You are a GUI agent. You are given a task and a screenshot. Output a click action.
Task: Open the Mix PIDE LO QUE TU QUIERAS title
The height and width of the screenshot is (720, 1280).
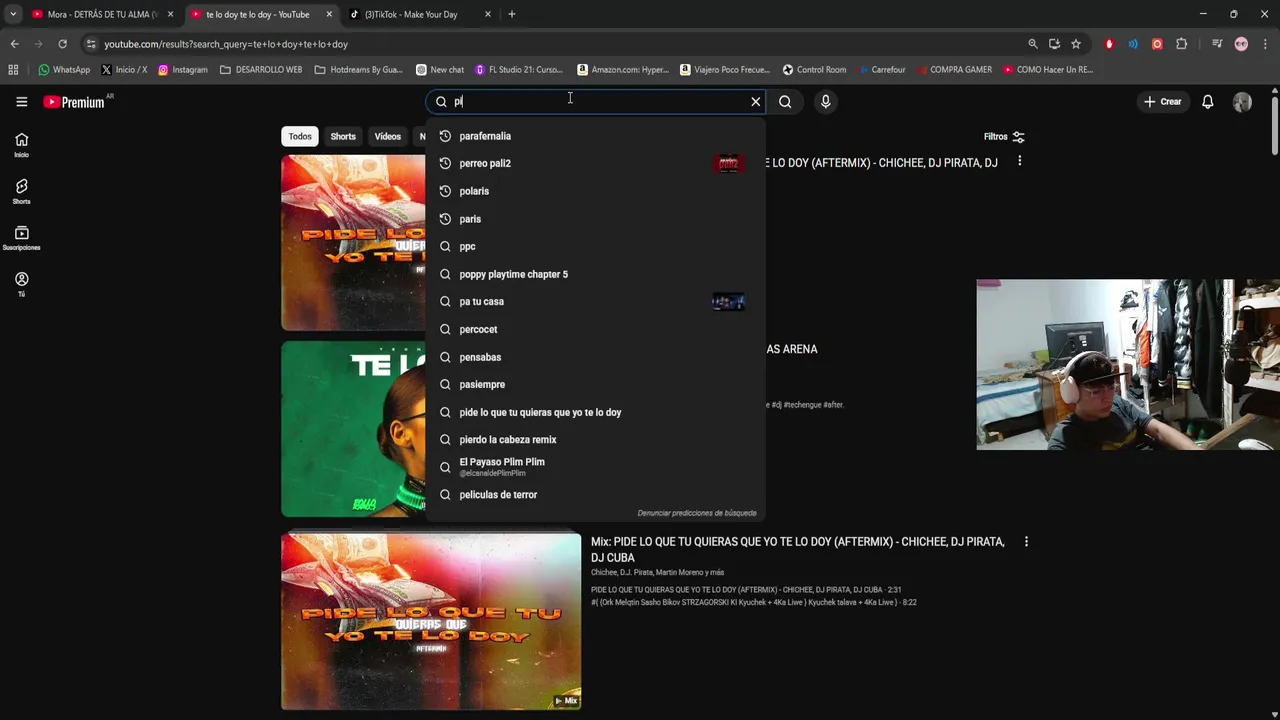point(797,549)
